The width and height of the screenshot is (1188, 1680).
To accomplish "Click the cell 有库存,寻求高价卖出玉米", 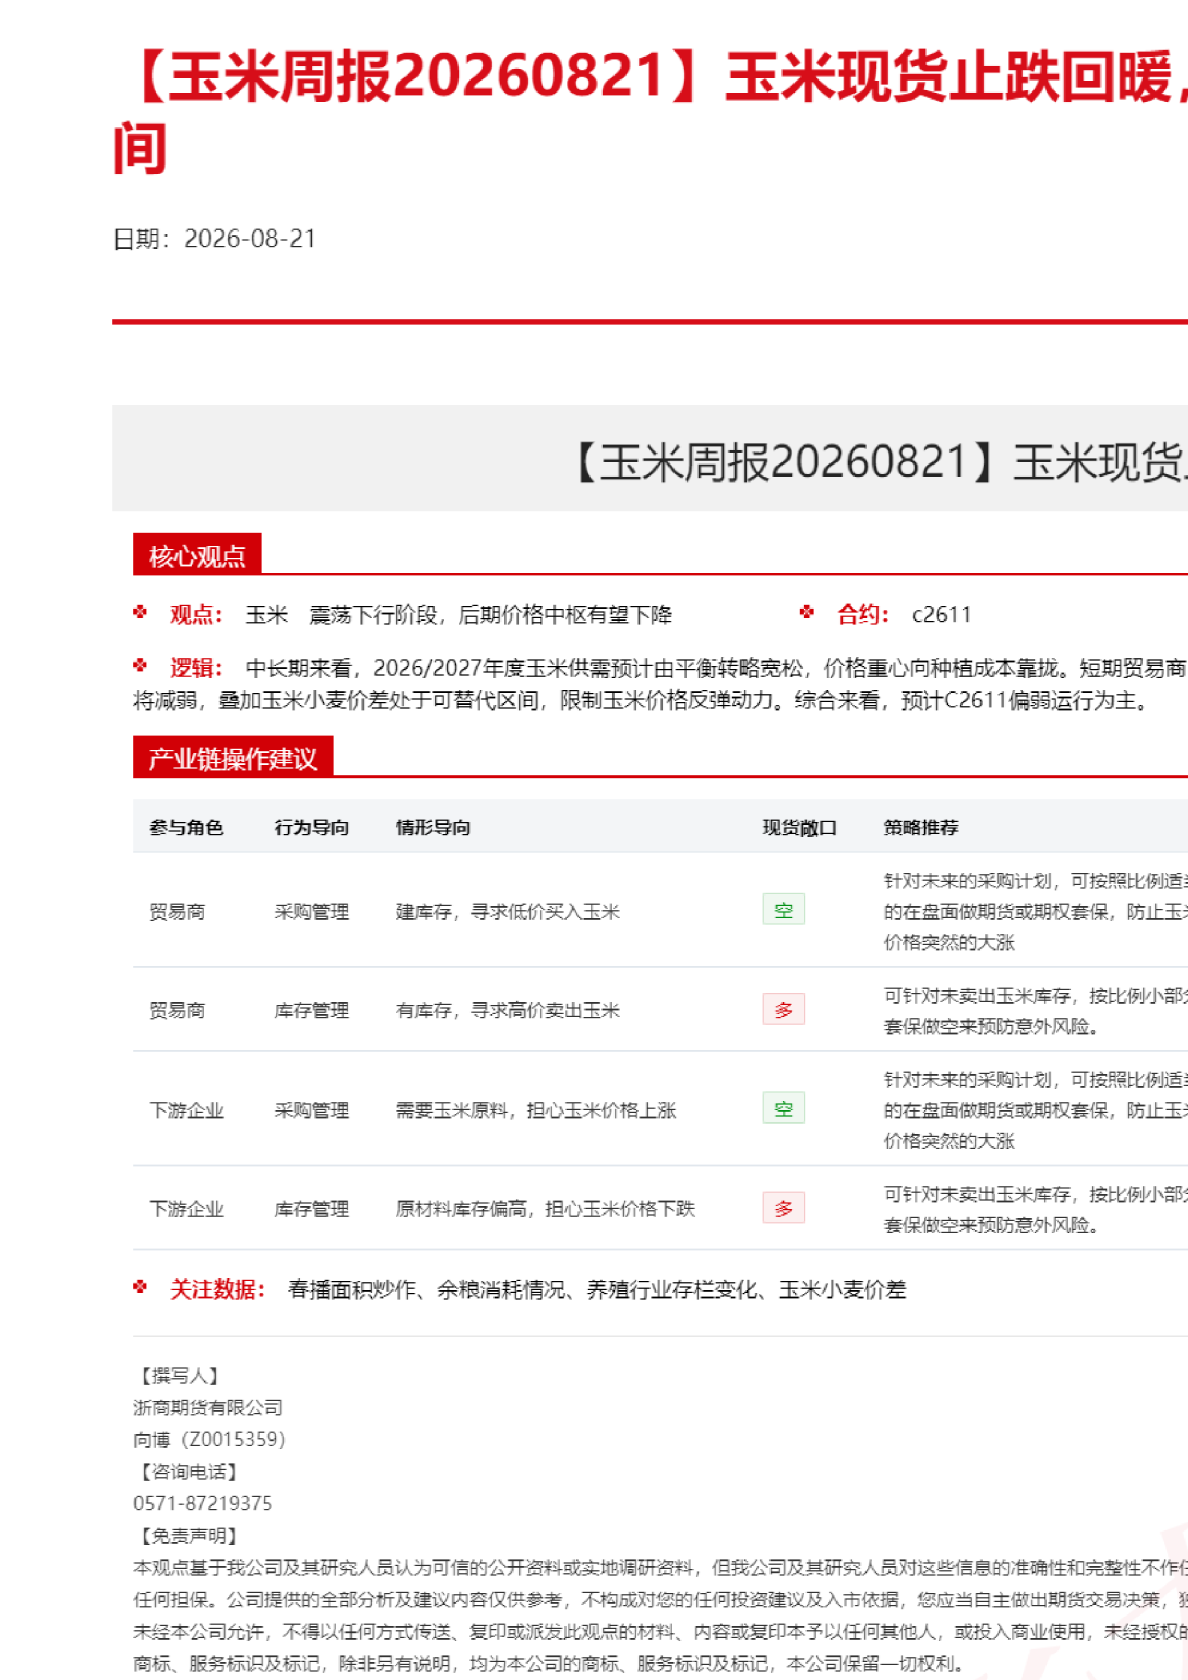I will 508,1010.
